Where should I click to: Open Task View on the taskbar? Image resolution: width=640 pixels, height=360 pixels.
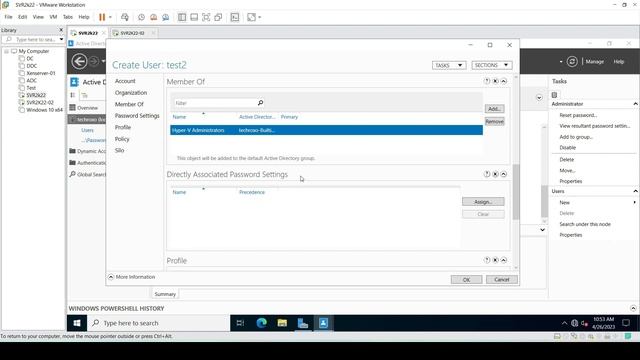(240, 323)
